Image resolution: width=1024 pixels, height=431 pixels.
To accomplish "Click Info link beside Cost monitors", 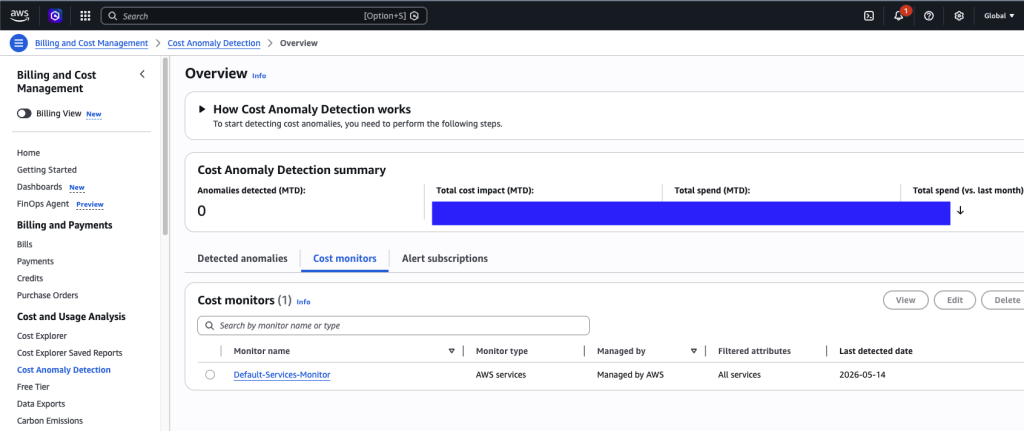I will coord(304,302).
